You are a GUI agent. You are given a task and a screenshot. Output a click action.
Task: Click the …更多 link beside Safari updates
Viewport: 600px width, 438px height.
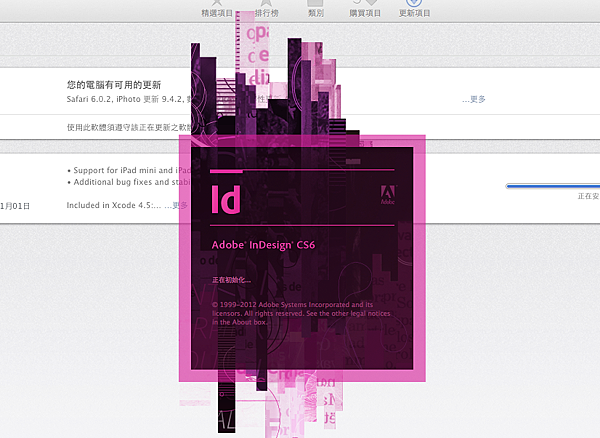tap(474, 99)
